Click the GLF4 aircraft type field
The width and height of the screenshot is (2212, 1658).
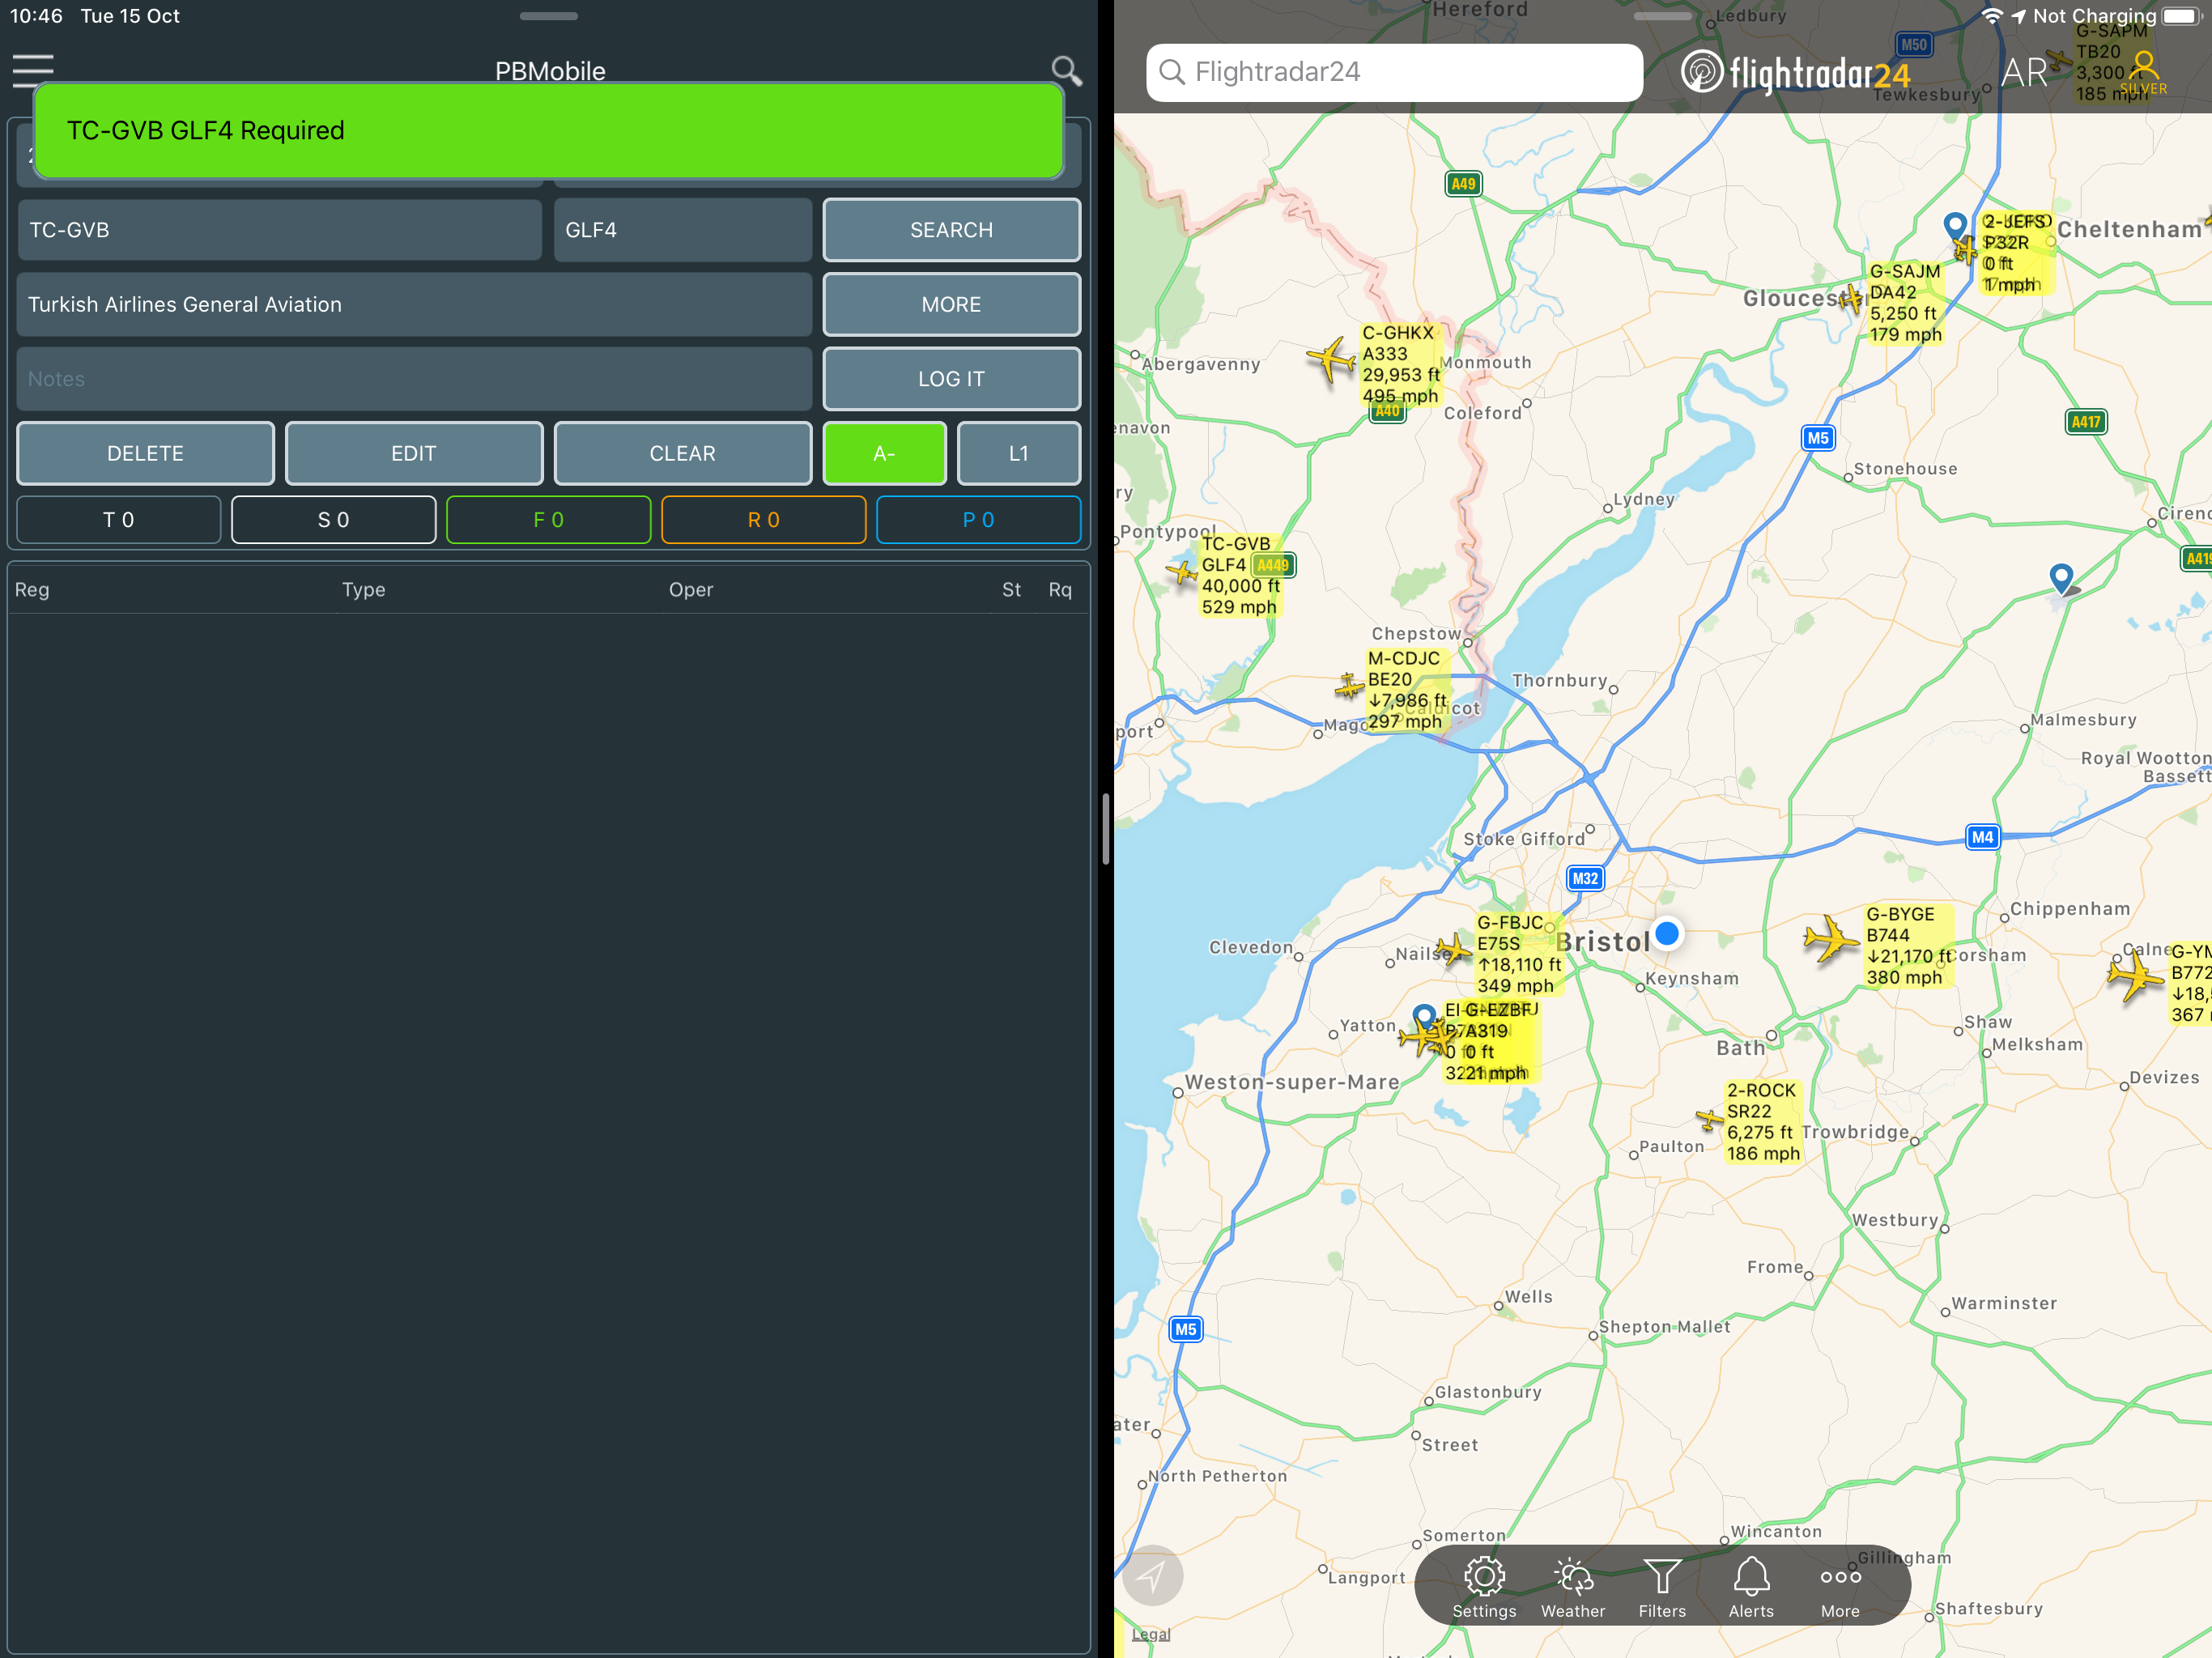click(682, 230)
